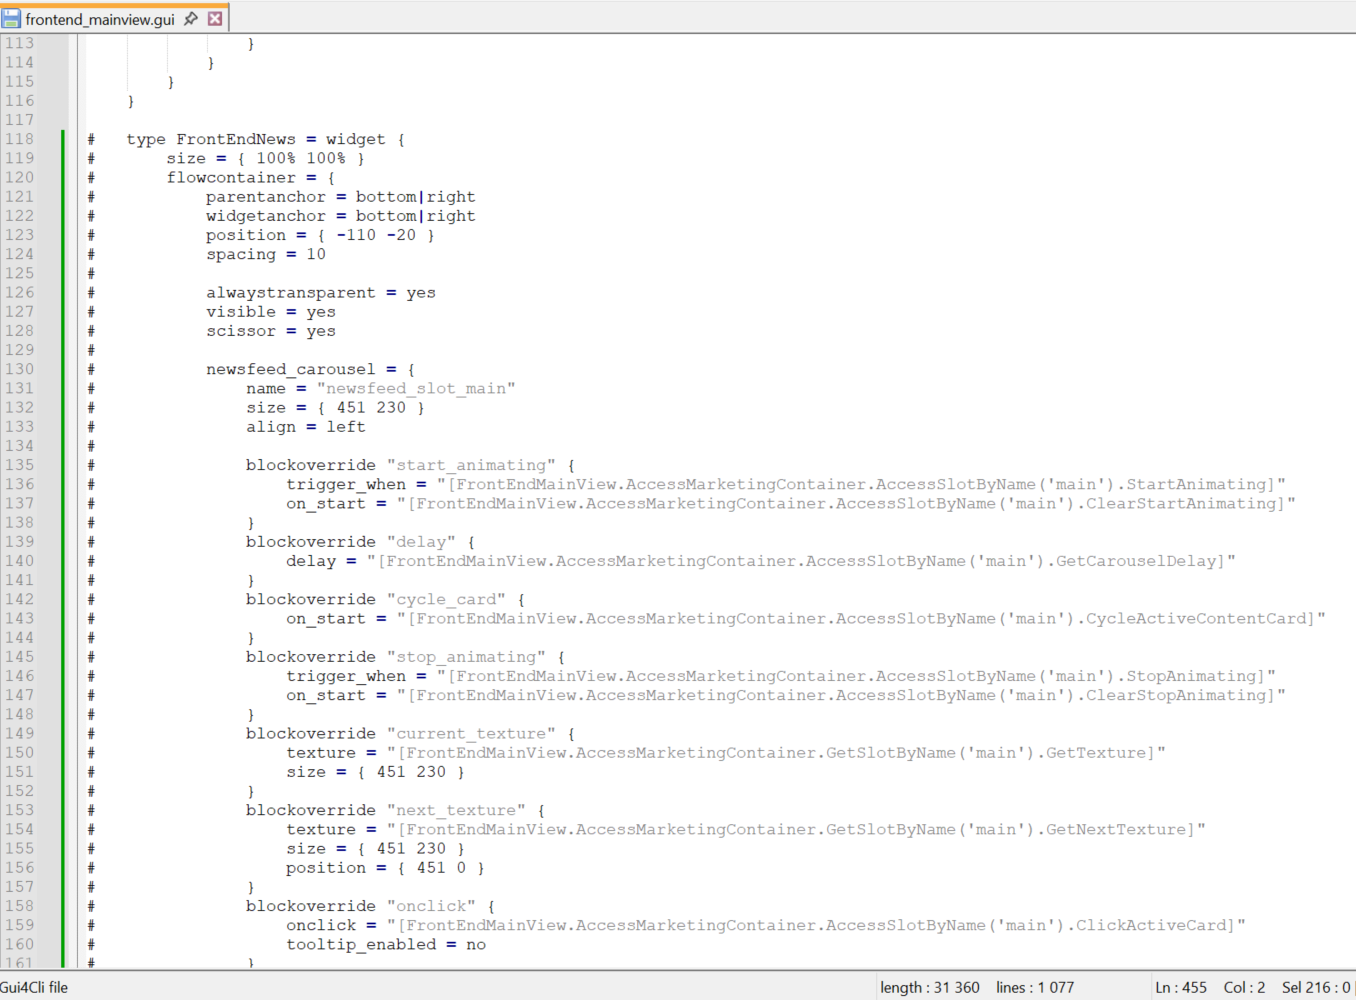The height and width of the screenshot is (1000, 1356).
Task: Close the frontend_mainview.gui tab
Action: [x=215, y=19]
